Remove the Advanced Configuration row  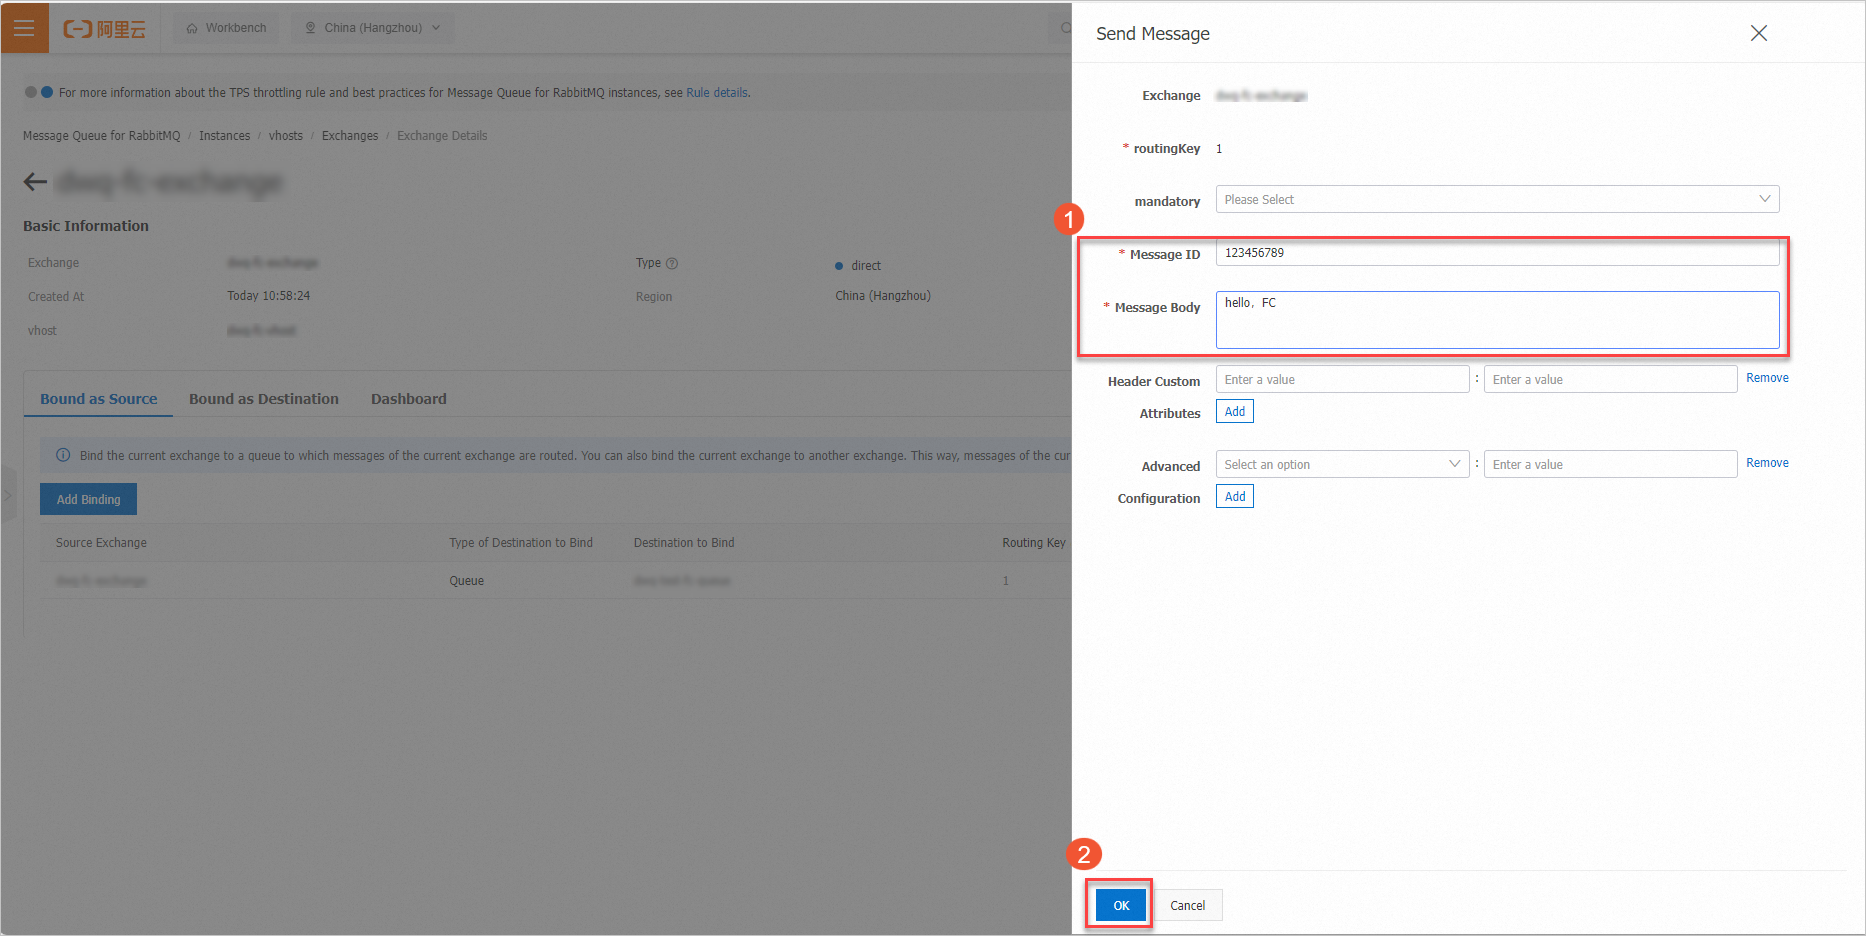point(1767,463)
